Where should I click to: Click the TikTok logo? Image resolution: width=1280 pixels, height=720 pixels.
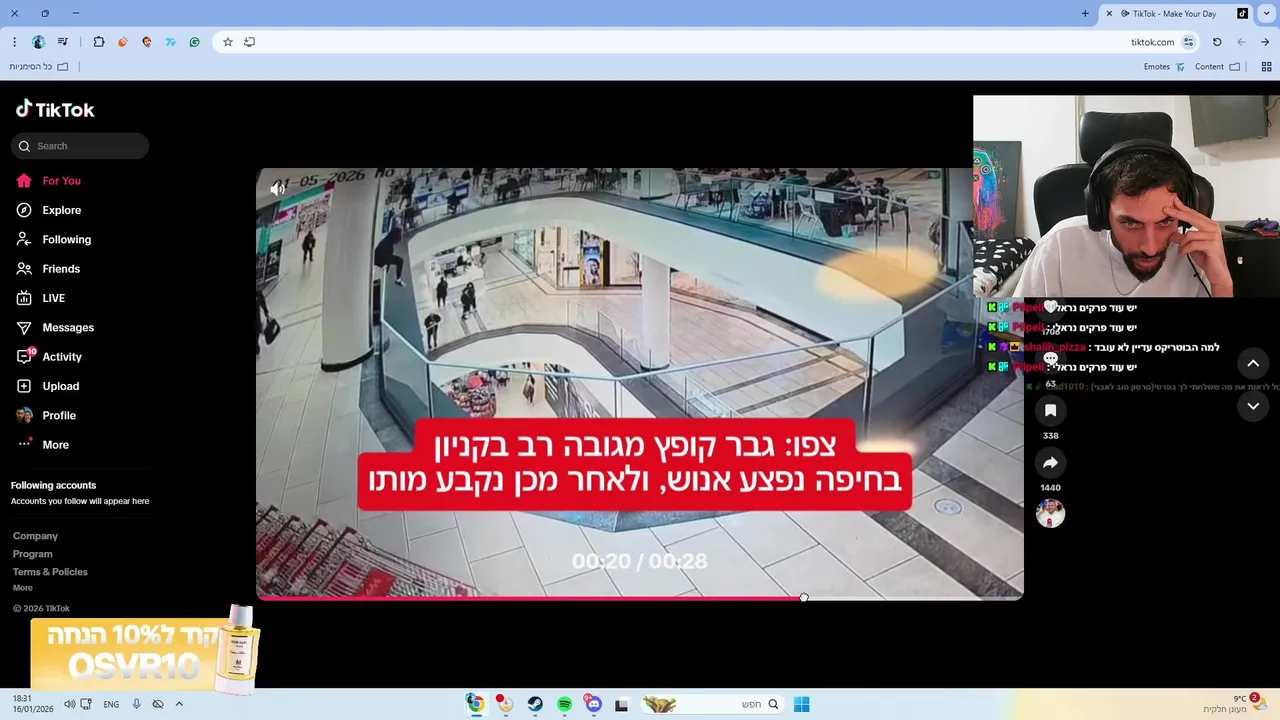(55, 109)
